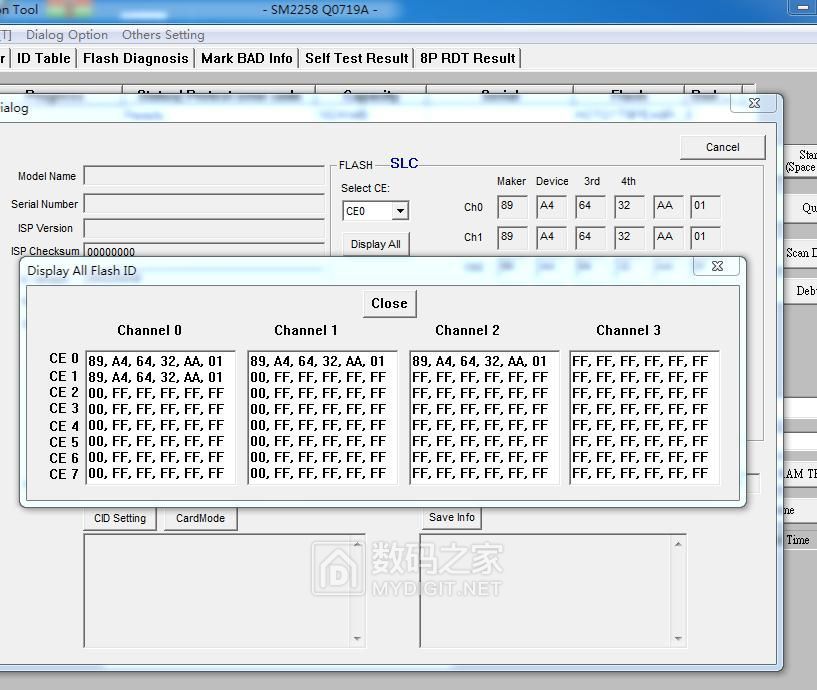Open the Flash Diagnosis tab
Viewport: 817px width, 690px height.
[135, 58]
